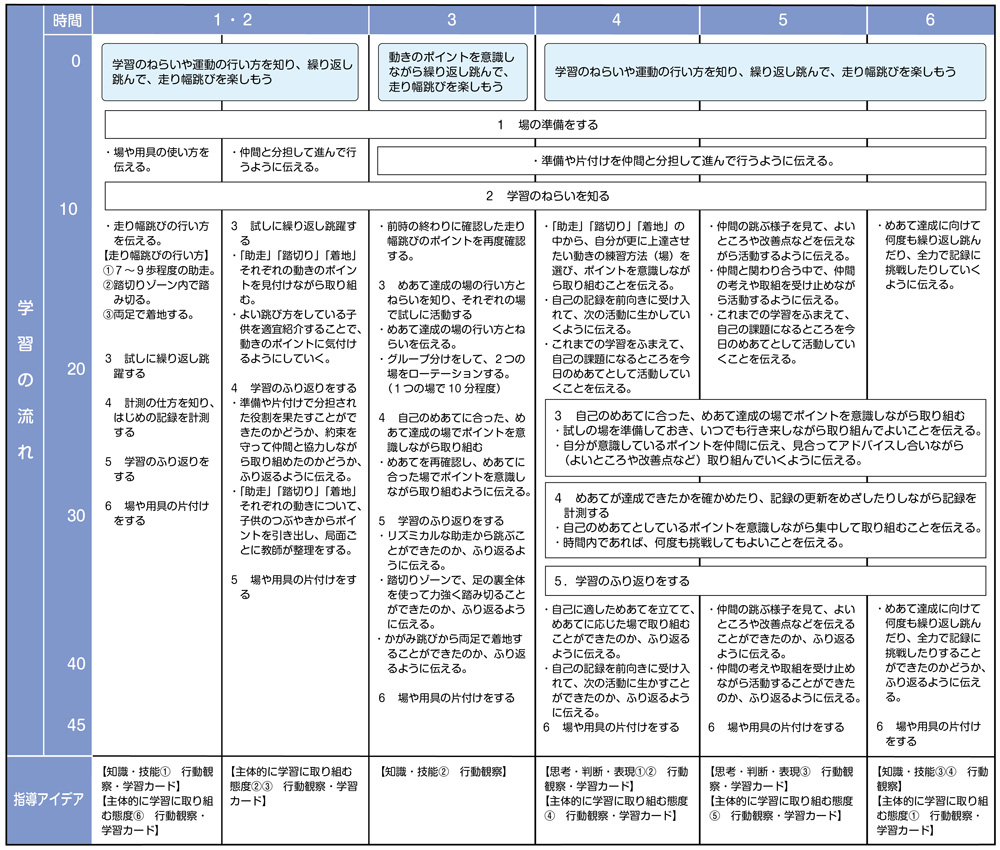Select column header '3'

click(452, 20)
